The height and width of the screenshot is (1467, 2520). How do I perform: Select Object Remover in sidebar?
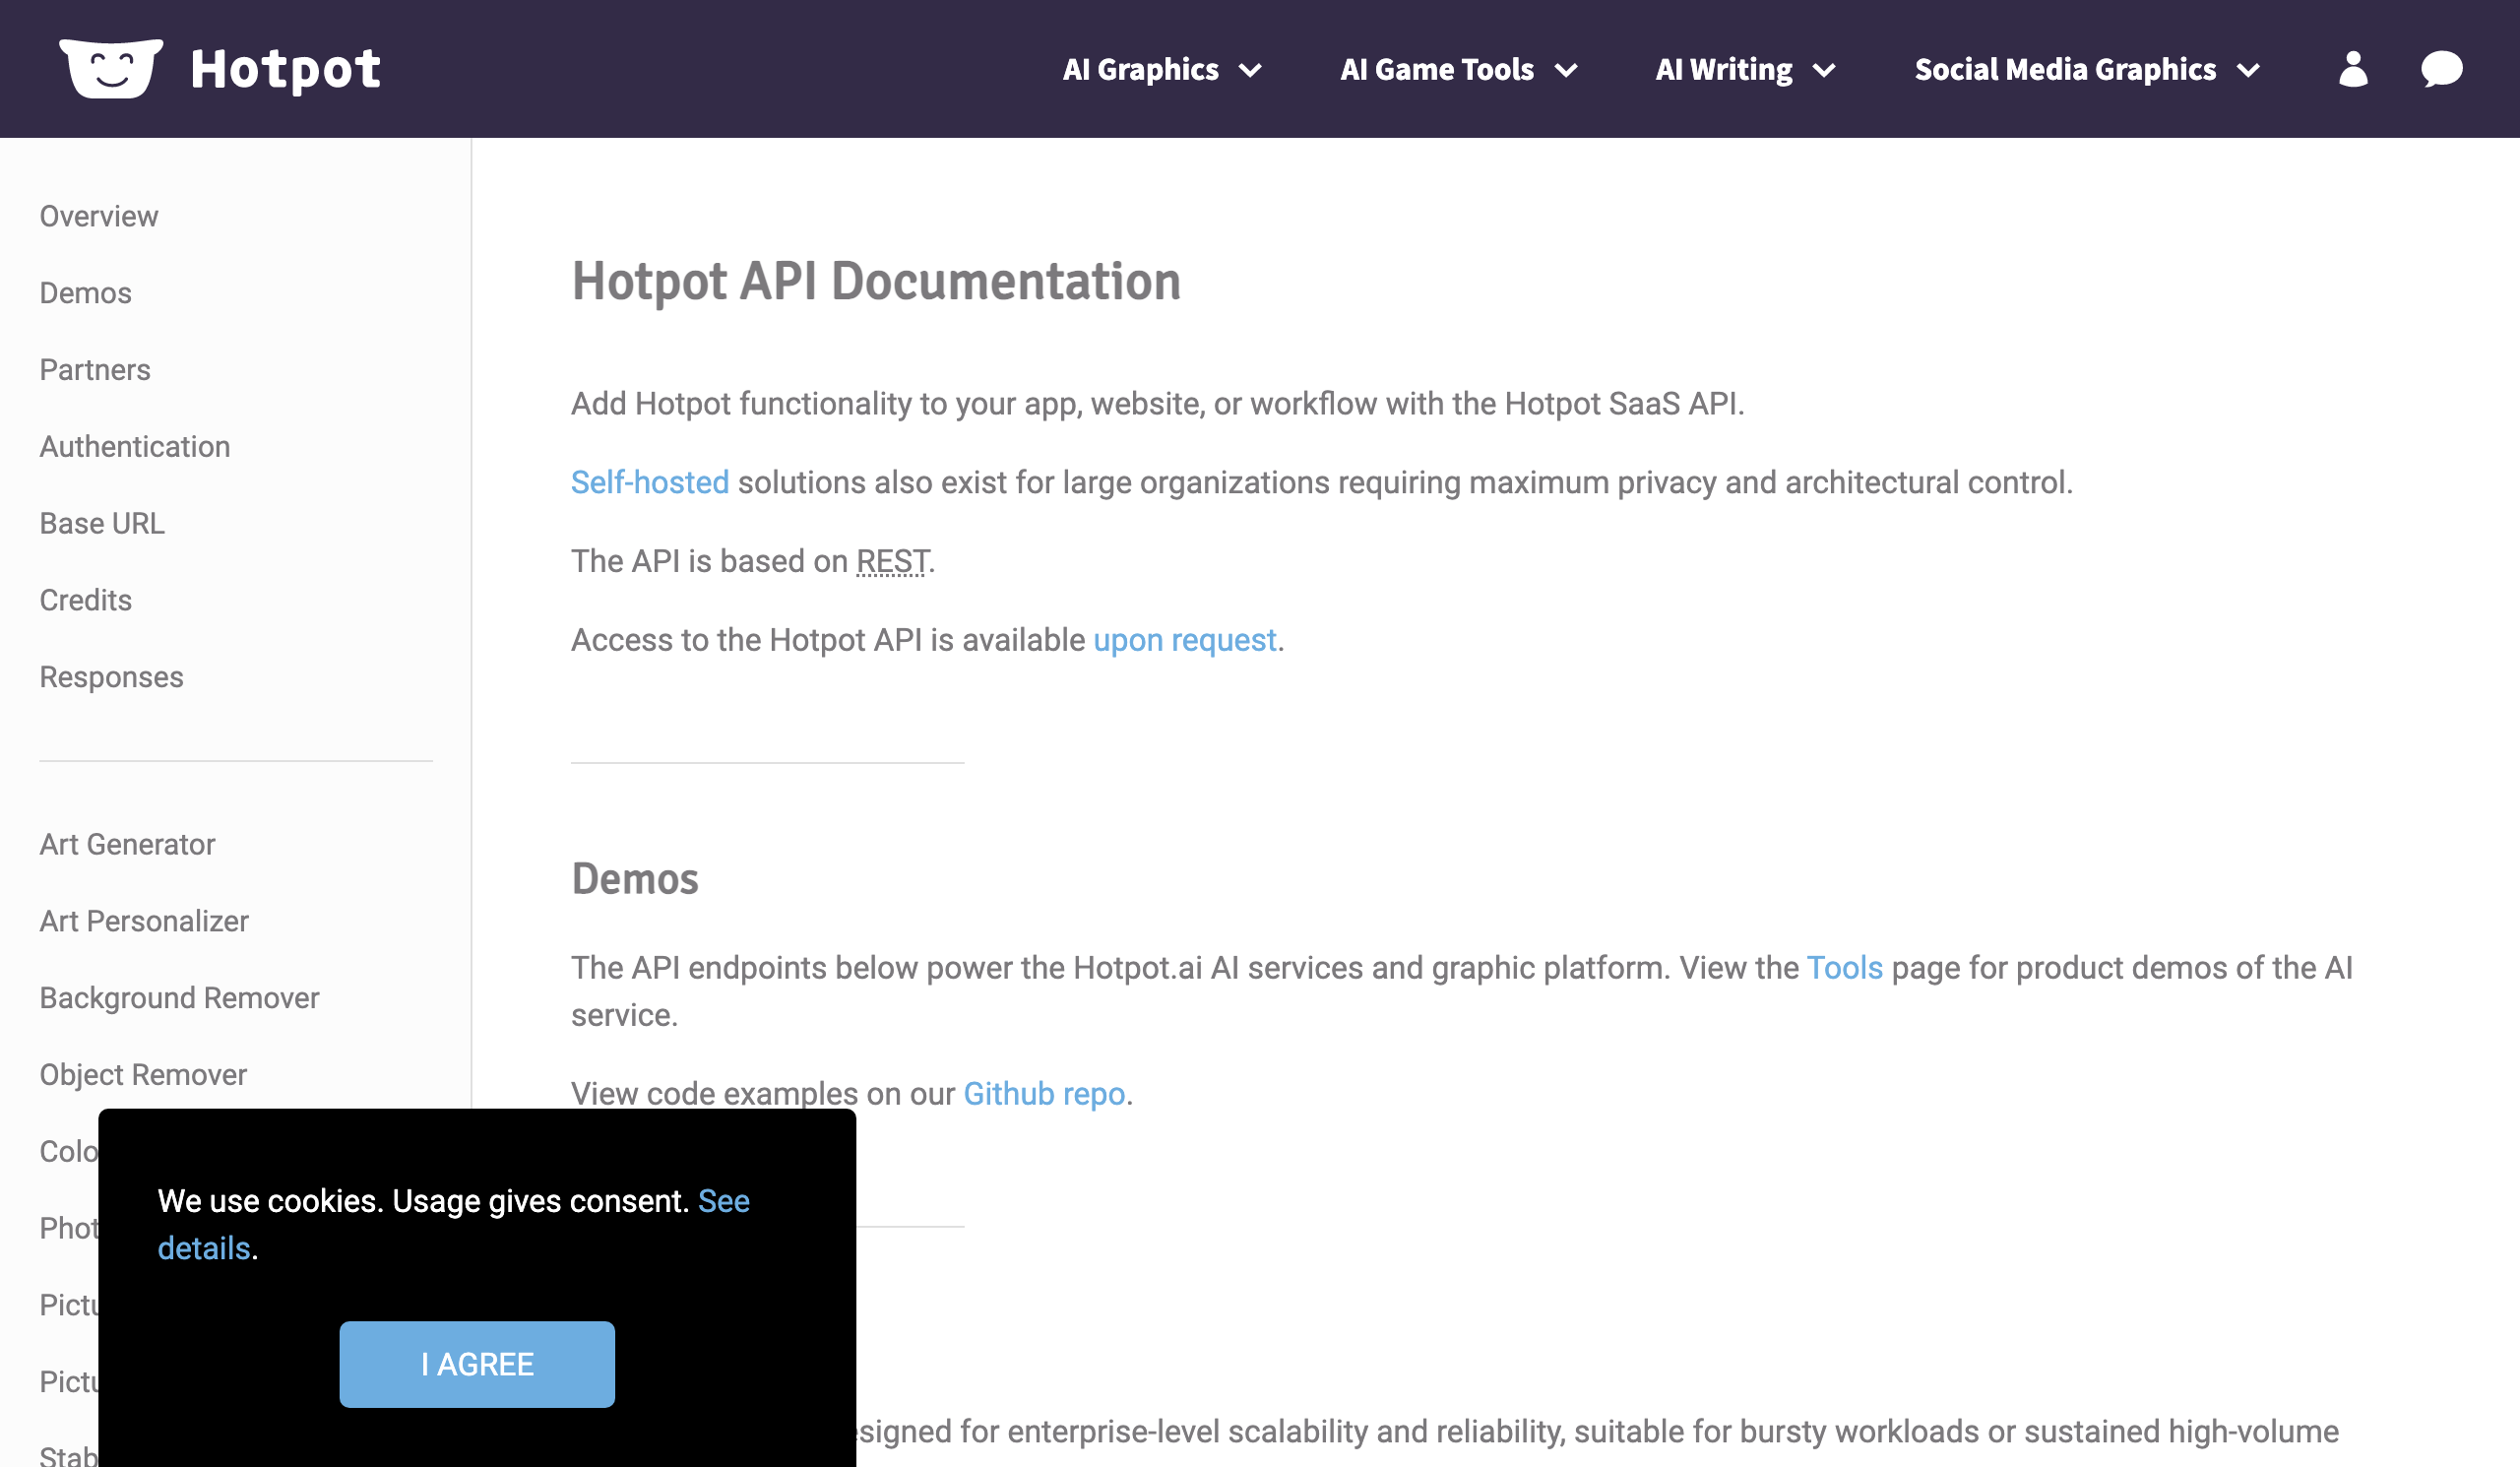[x=143, y=1075]
